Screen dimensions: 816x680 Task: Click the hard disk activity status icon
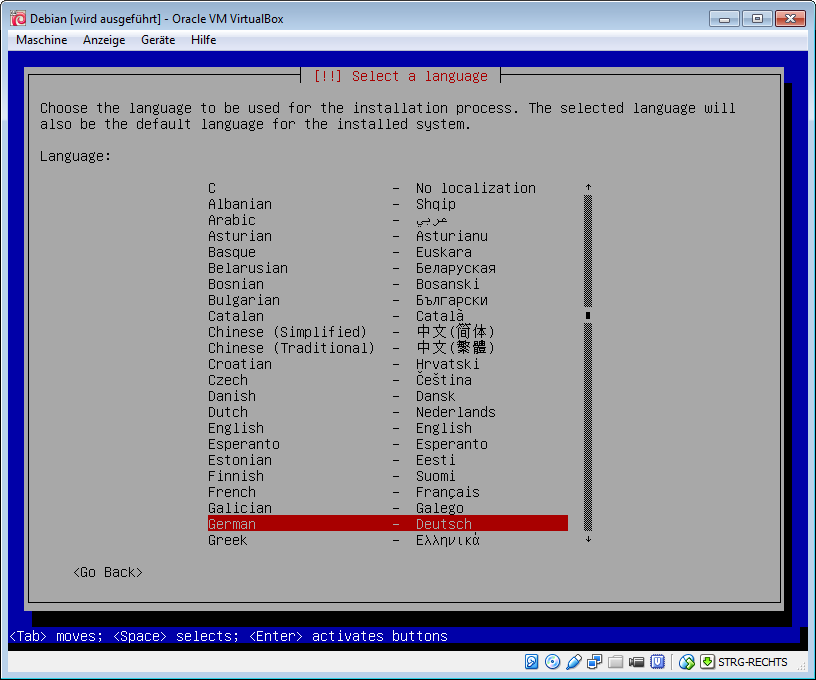coord(531,662)
